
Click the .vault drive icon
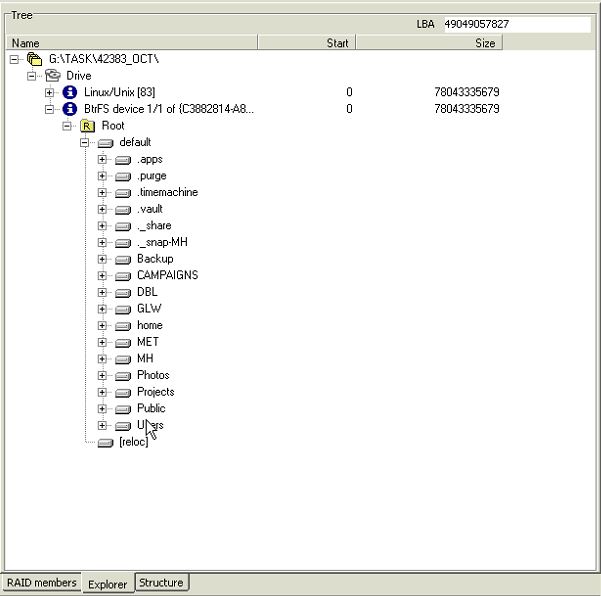point(123,210)
